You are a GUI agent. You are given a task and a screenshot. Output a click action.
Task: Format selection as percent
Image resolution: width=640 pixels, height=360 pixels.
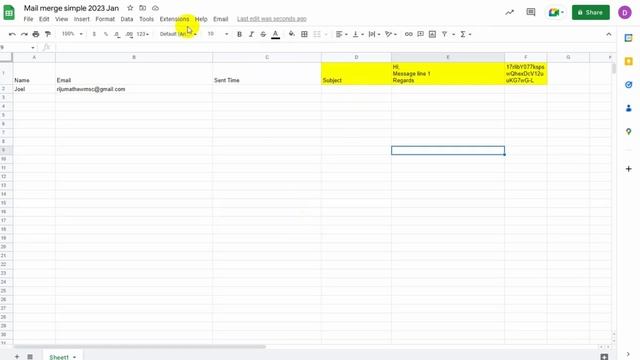pos(106,34)
